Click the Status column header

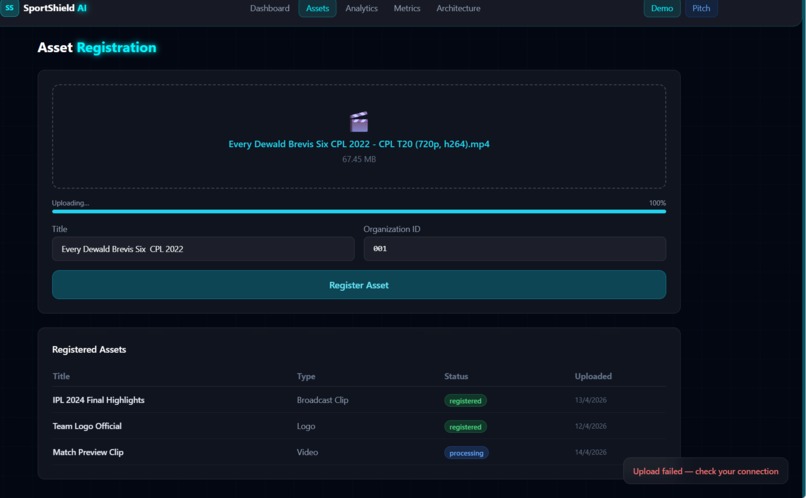[x=456, y=376]
